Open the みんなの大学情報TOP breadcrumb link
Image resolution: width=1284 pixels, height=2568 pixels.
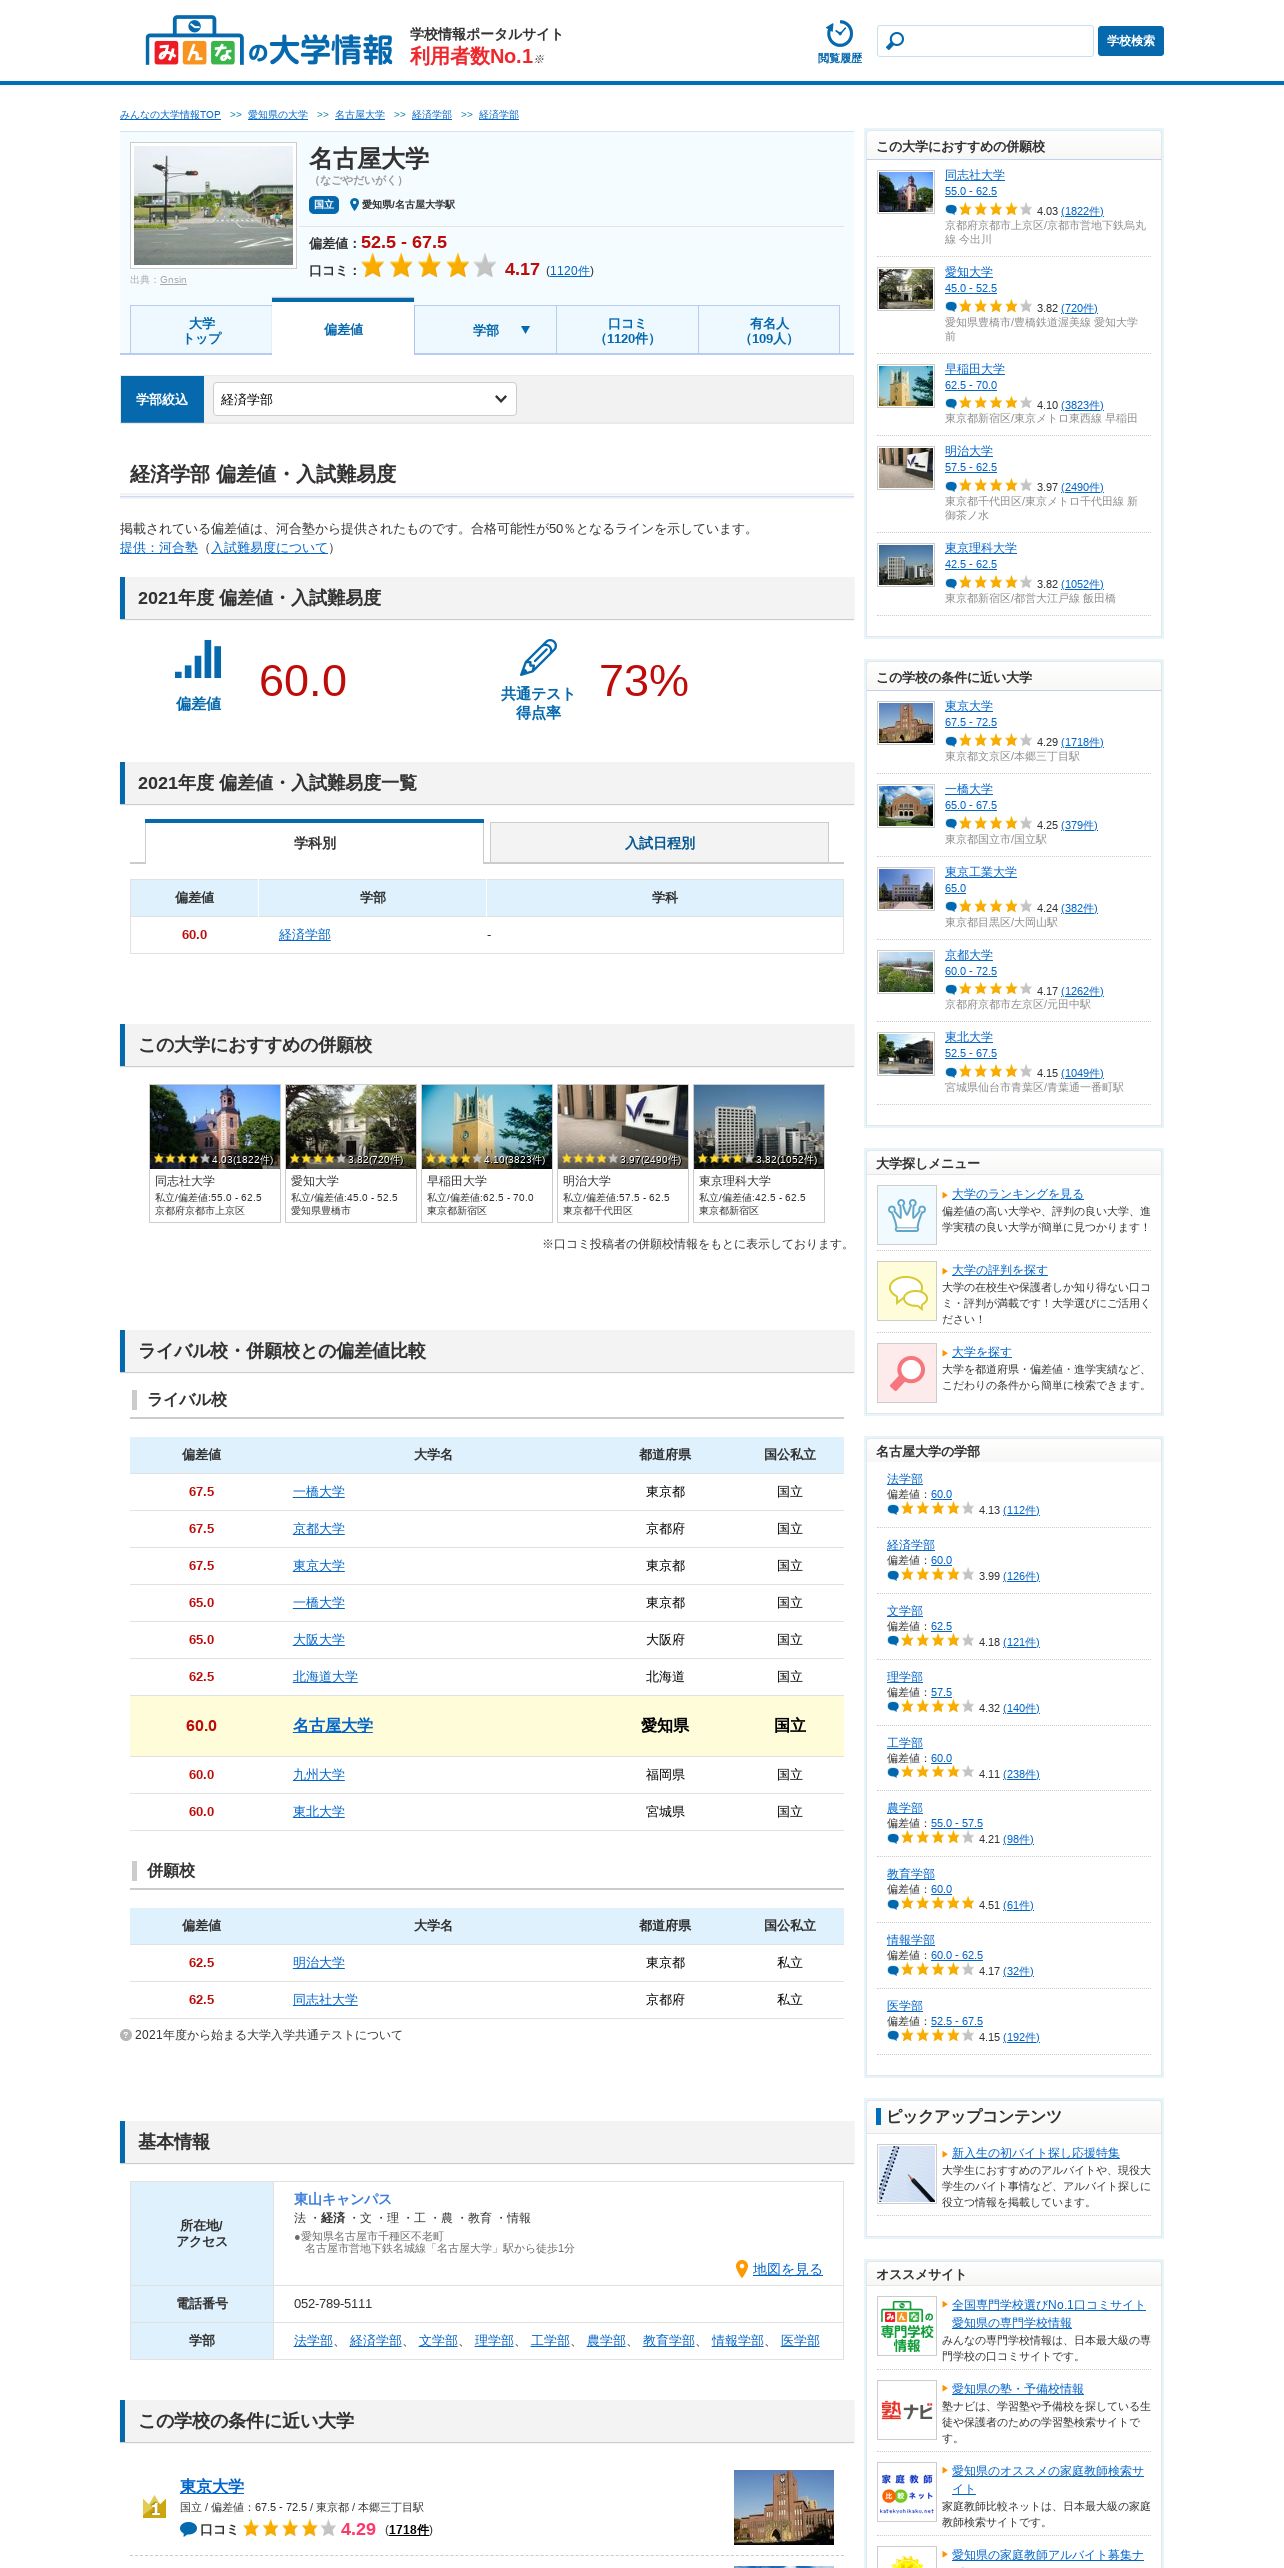click(x=170, y=115)
